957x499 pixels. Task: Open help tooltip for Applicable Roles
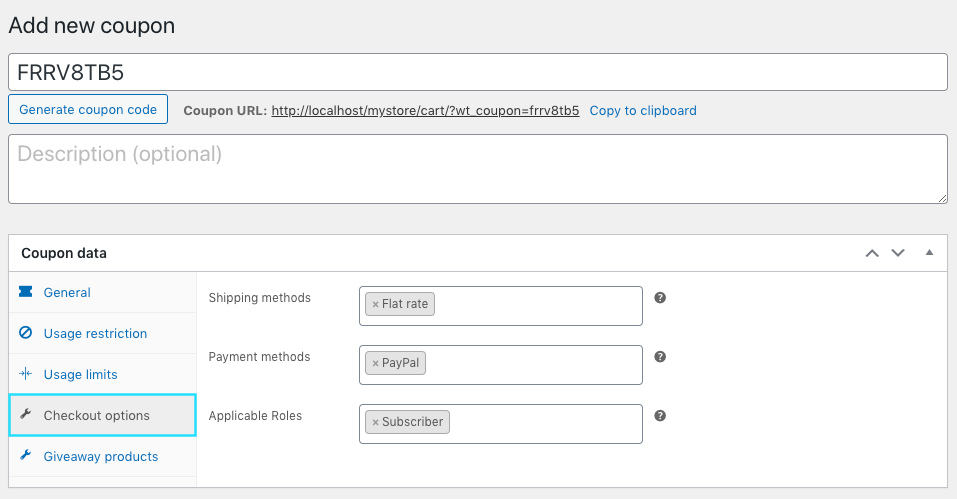click(x=660, y=415)
